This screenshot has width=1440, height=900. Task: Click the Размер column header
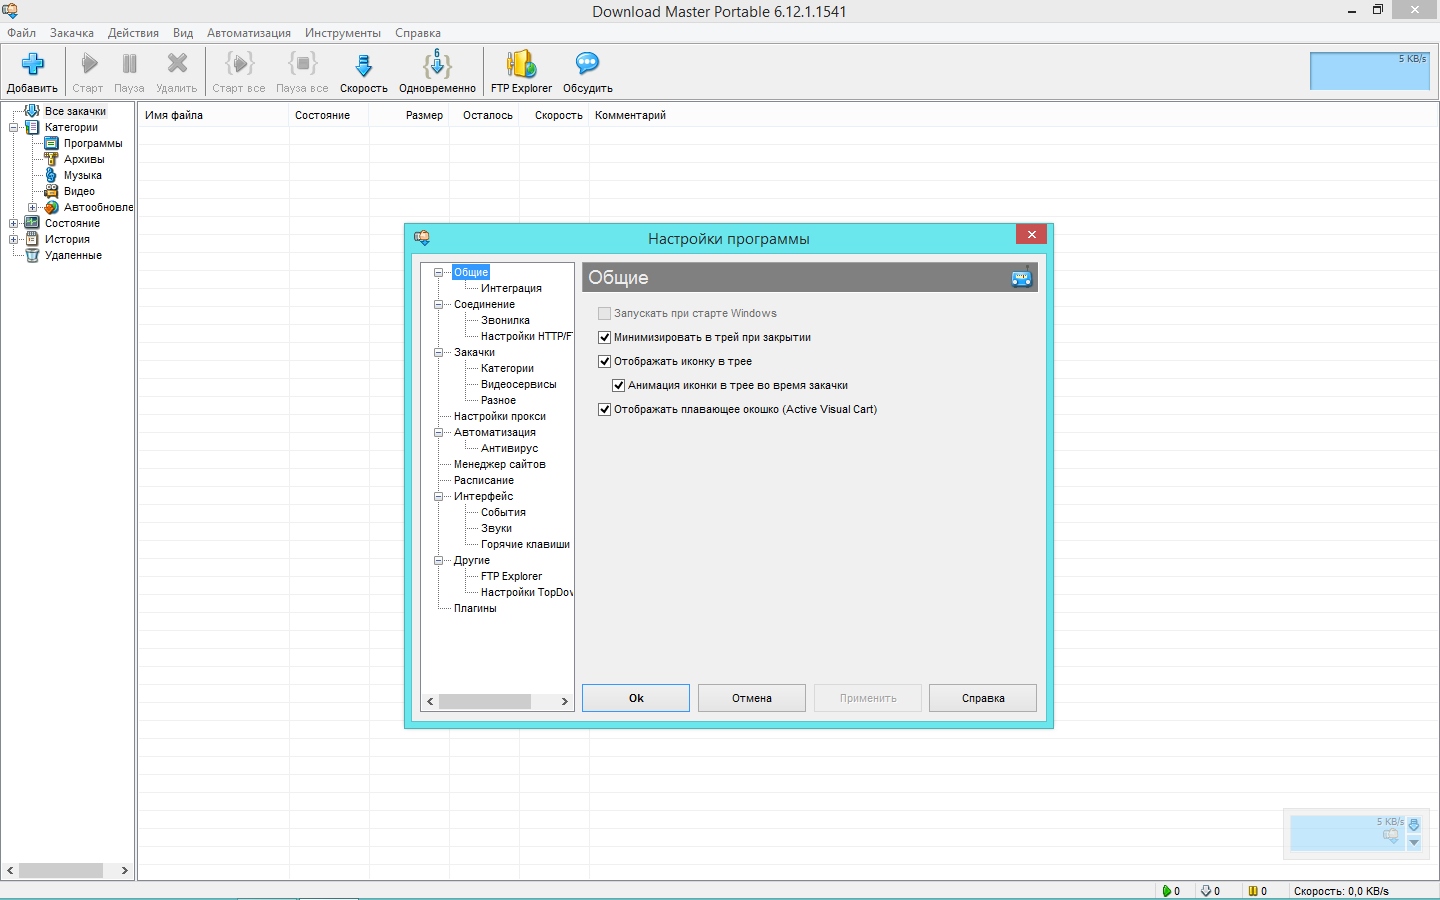(x=409, y=115)
